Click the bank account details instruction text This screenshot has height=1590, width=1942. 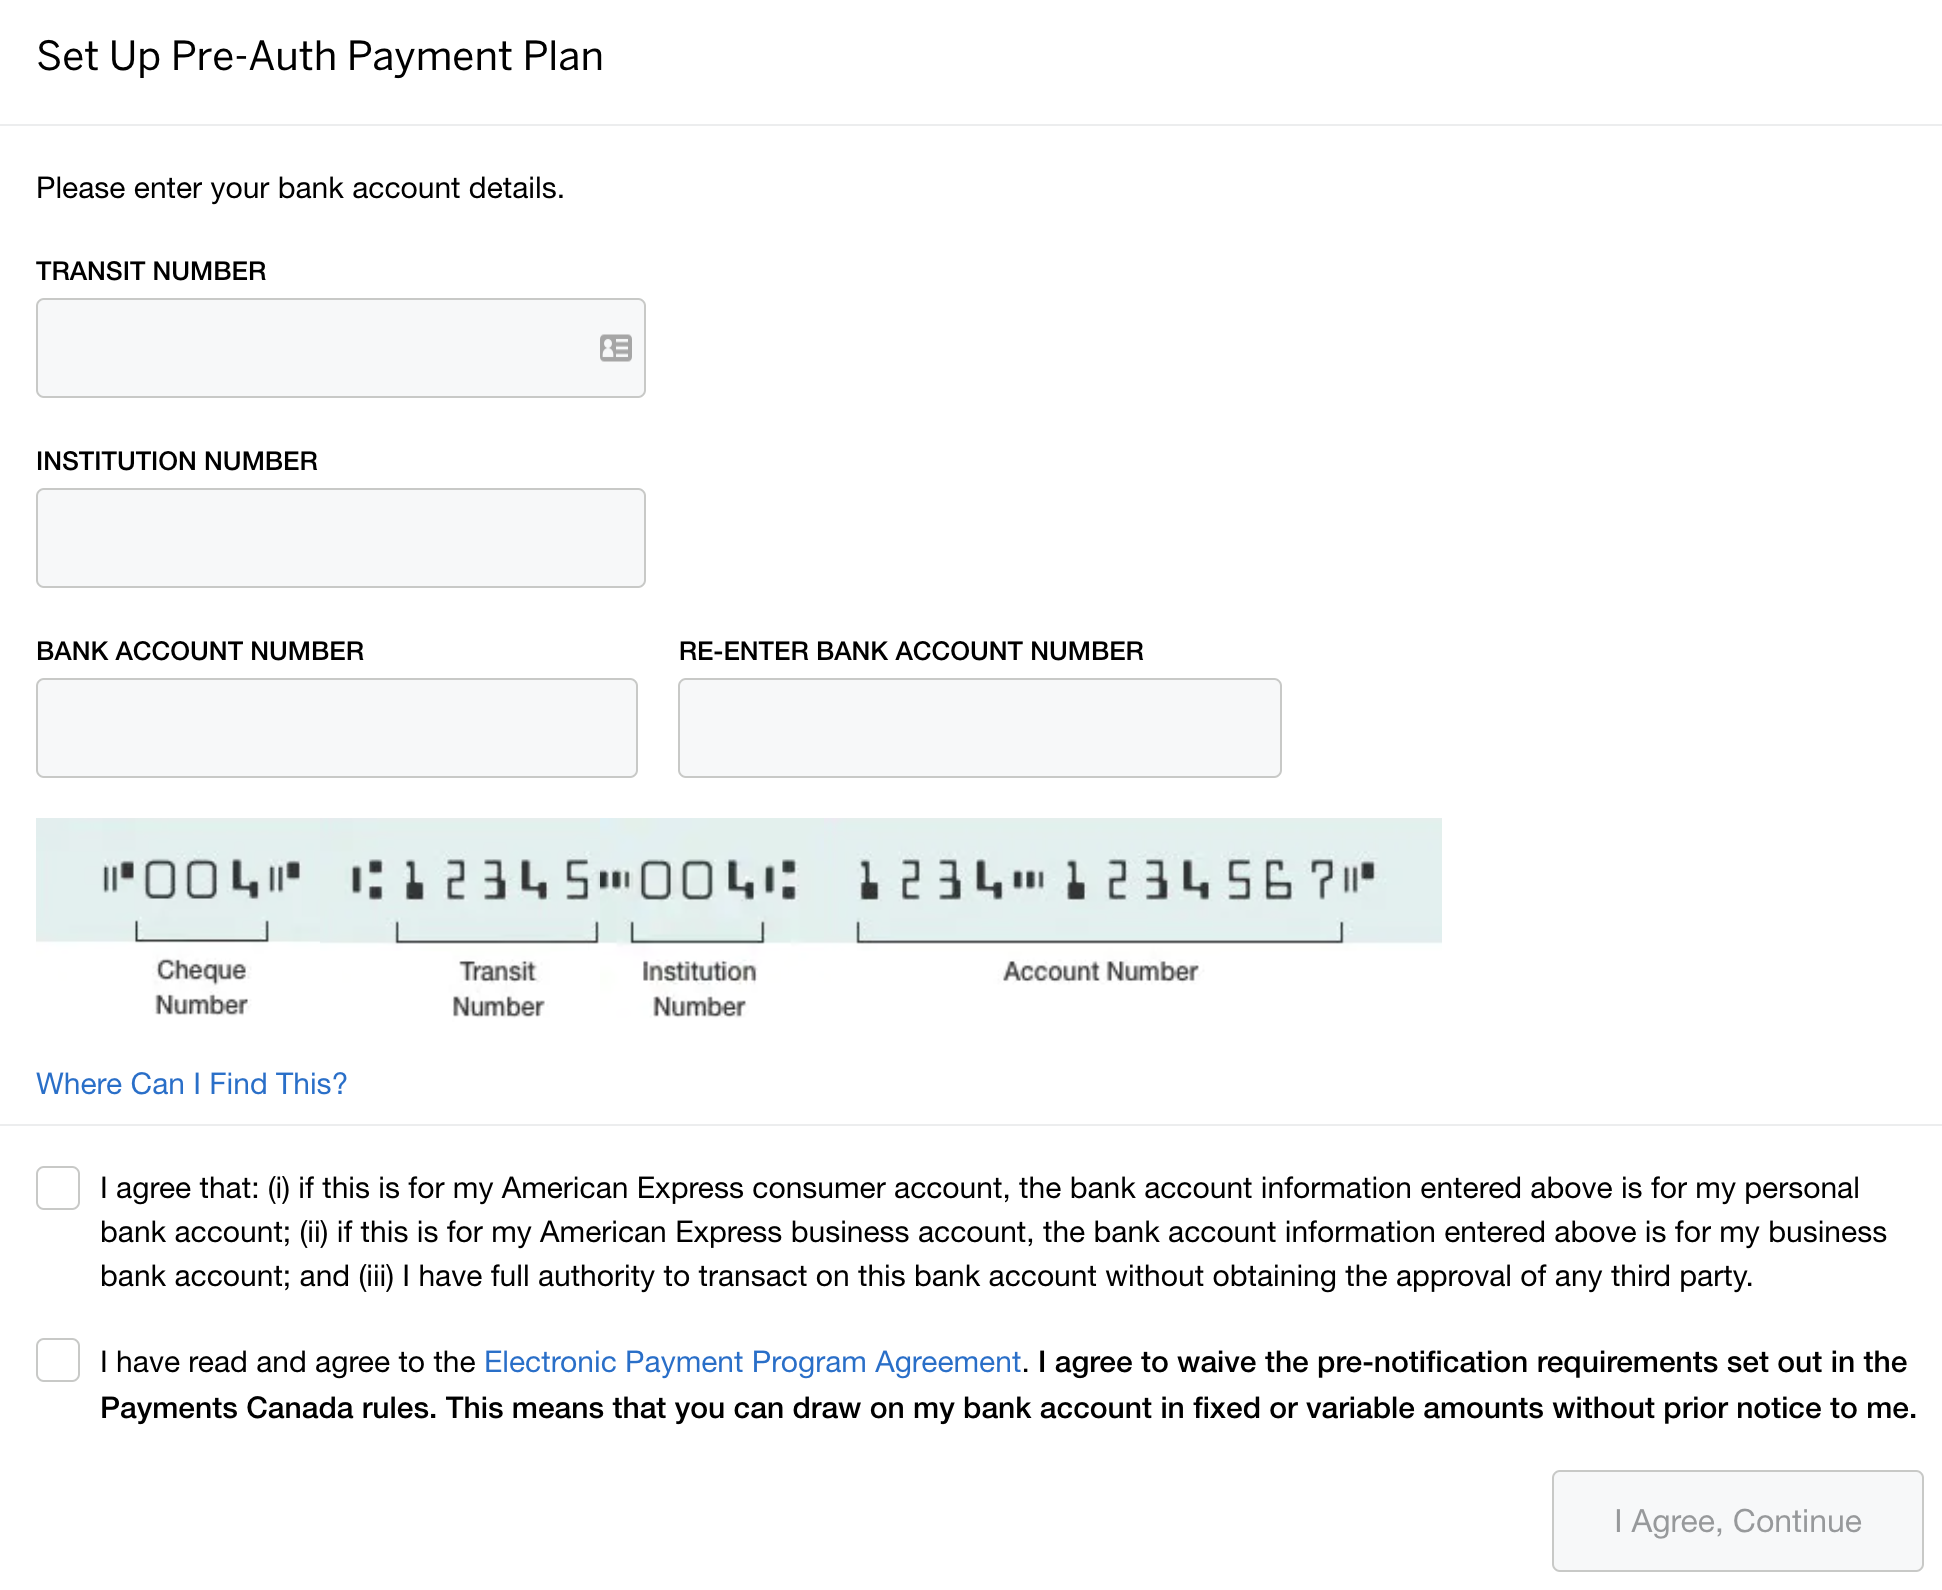coord(300,188)
